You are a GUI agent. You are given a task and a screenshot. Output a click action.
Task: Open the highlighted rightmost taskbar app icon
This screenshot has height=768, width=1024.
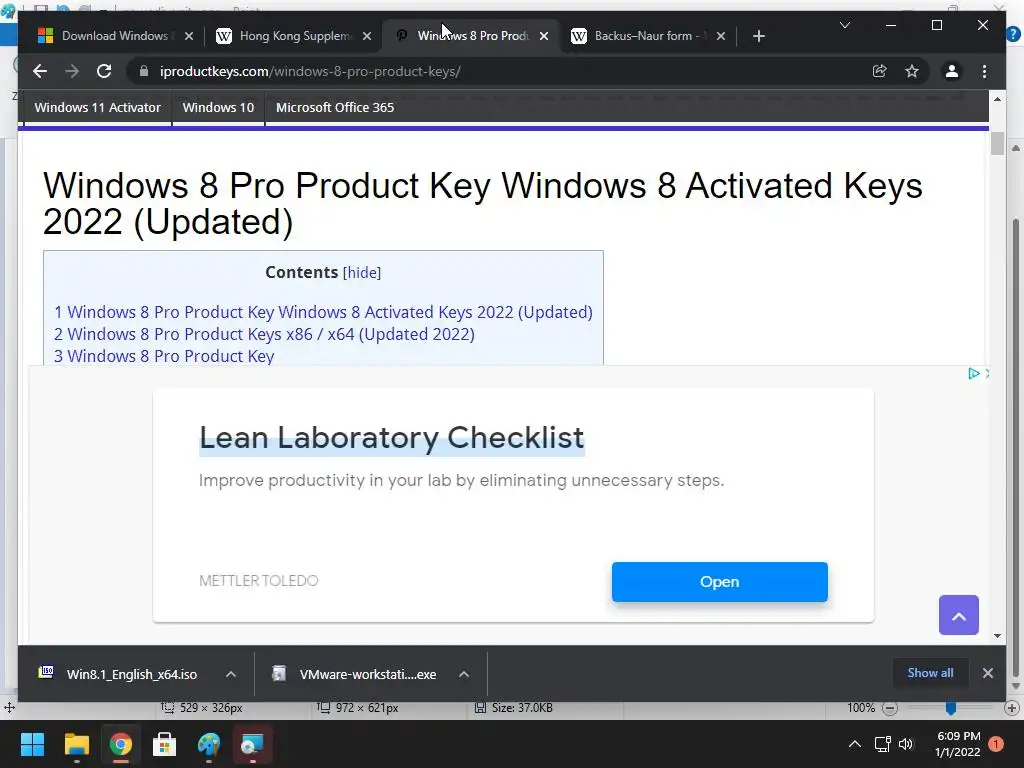click(x=252, y=744)
